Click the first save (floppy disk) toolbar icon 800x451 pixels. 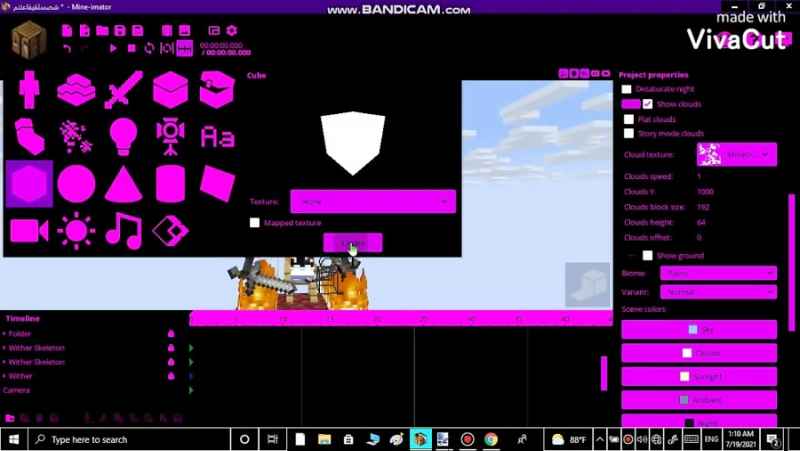click(x=120, y=31)
